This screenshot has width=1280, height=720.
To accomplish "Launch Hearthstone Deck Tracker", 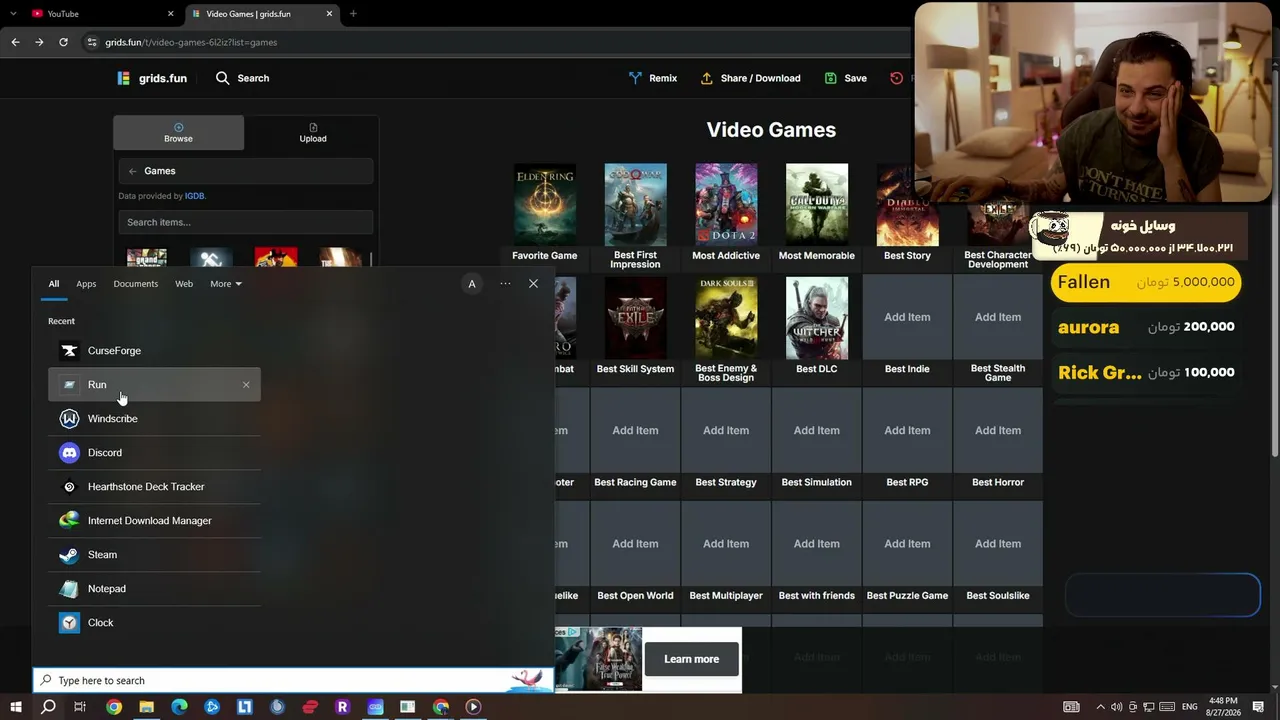I will 154,487.
